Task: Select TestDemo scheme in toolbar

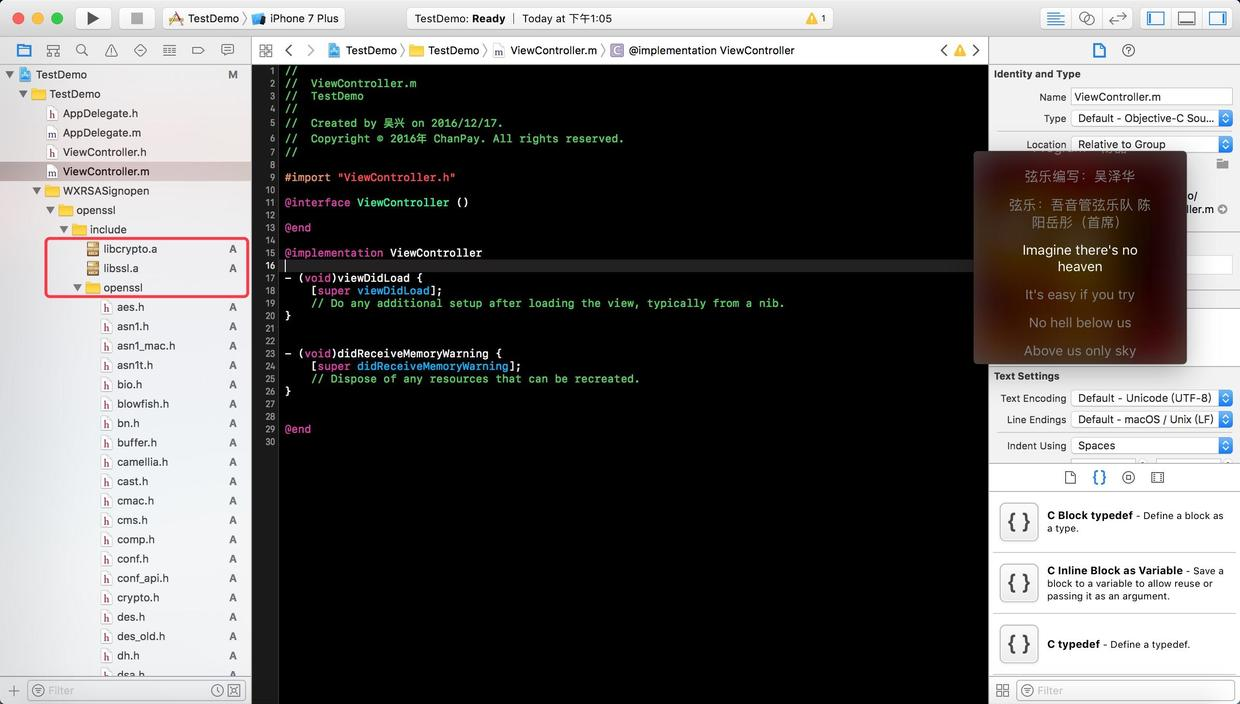Action: (205, 18)
